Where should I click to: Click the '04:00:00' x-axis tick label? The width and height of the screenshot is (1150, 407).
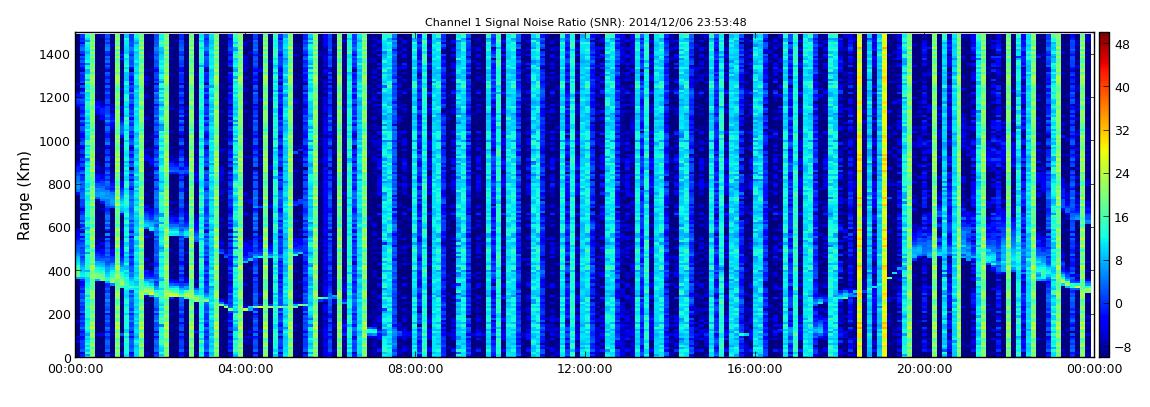pos(246,370)
